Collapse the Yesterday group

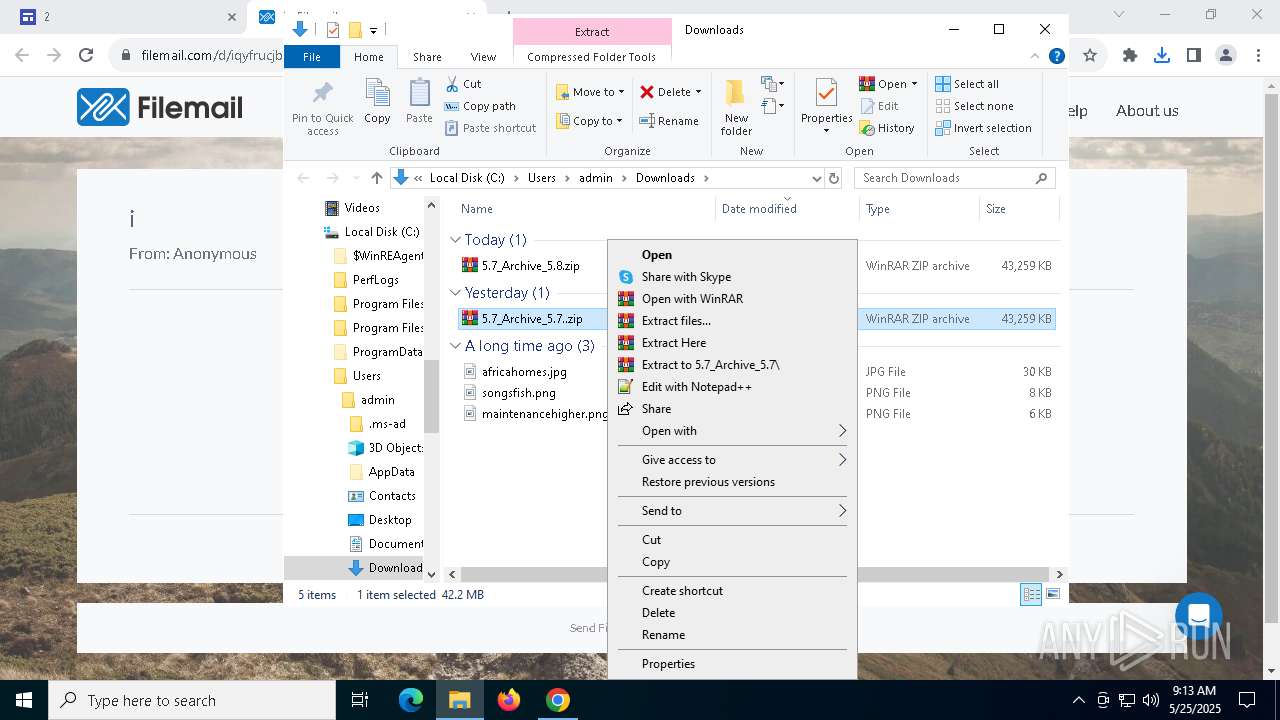click(x=455, y=293)
